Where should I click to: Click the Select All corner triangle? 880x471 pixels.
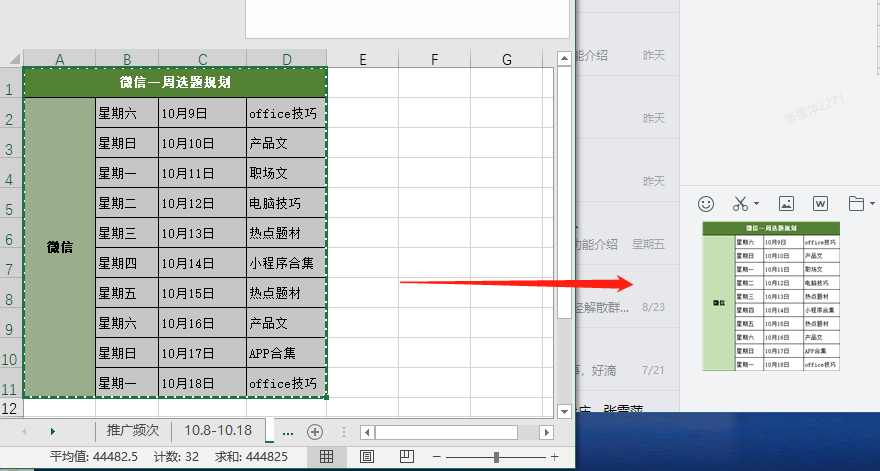pyautogui.click(x=13, y=58)
